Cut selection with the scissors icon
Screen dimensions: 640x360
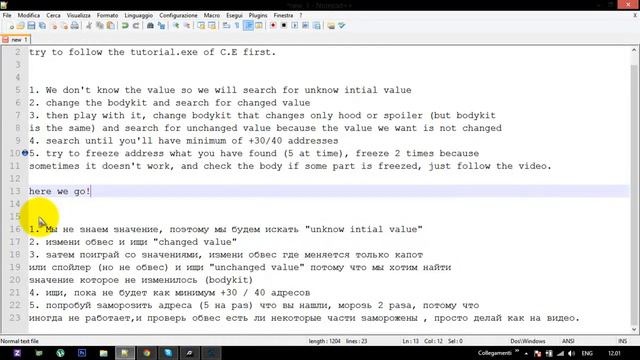(x=89, y=26)
